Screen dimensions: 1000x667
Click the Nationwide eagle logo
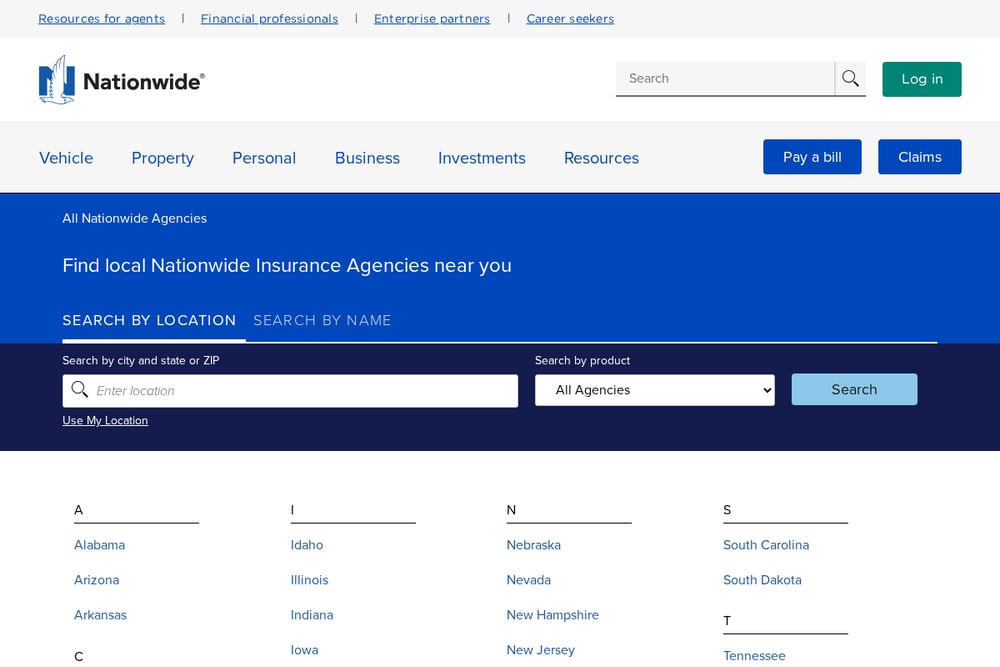121,80
